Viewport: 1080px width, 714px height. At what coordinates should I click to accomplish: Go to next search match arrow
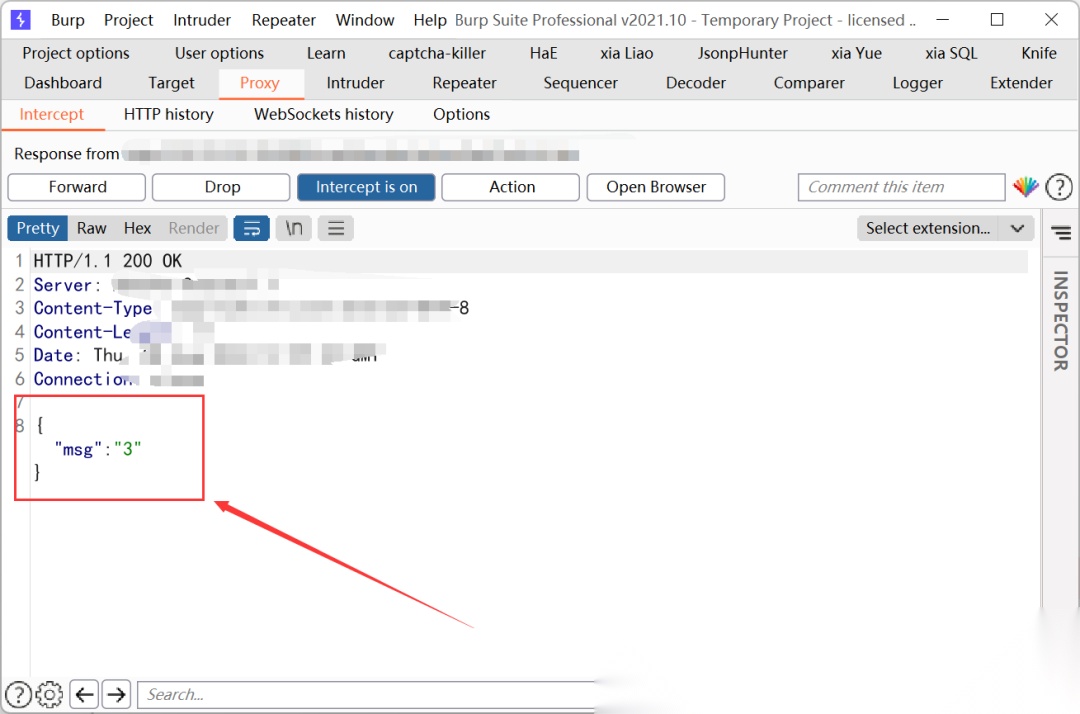coord(116,694)
